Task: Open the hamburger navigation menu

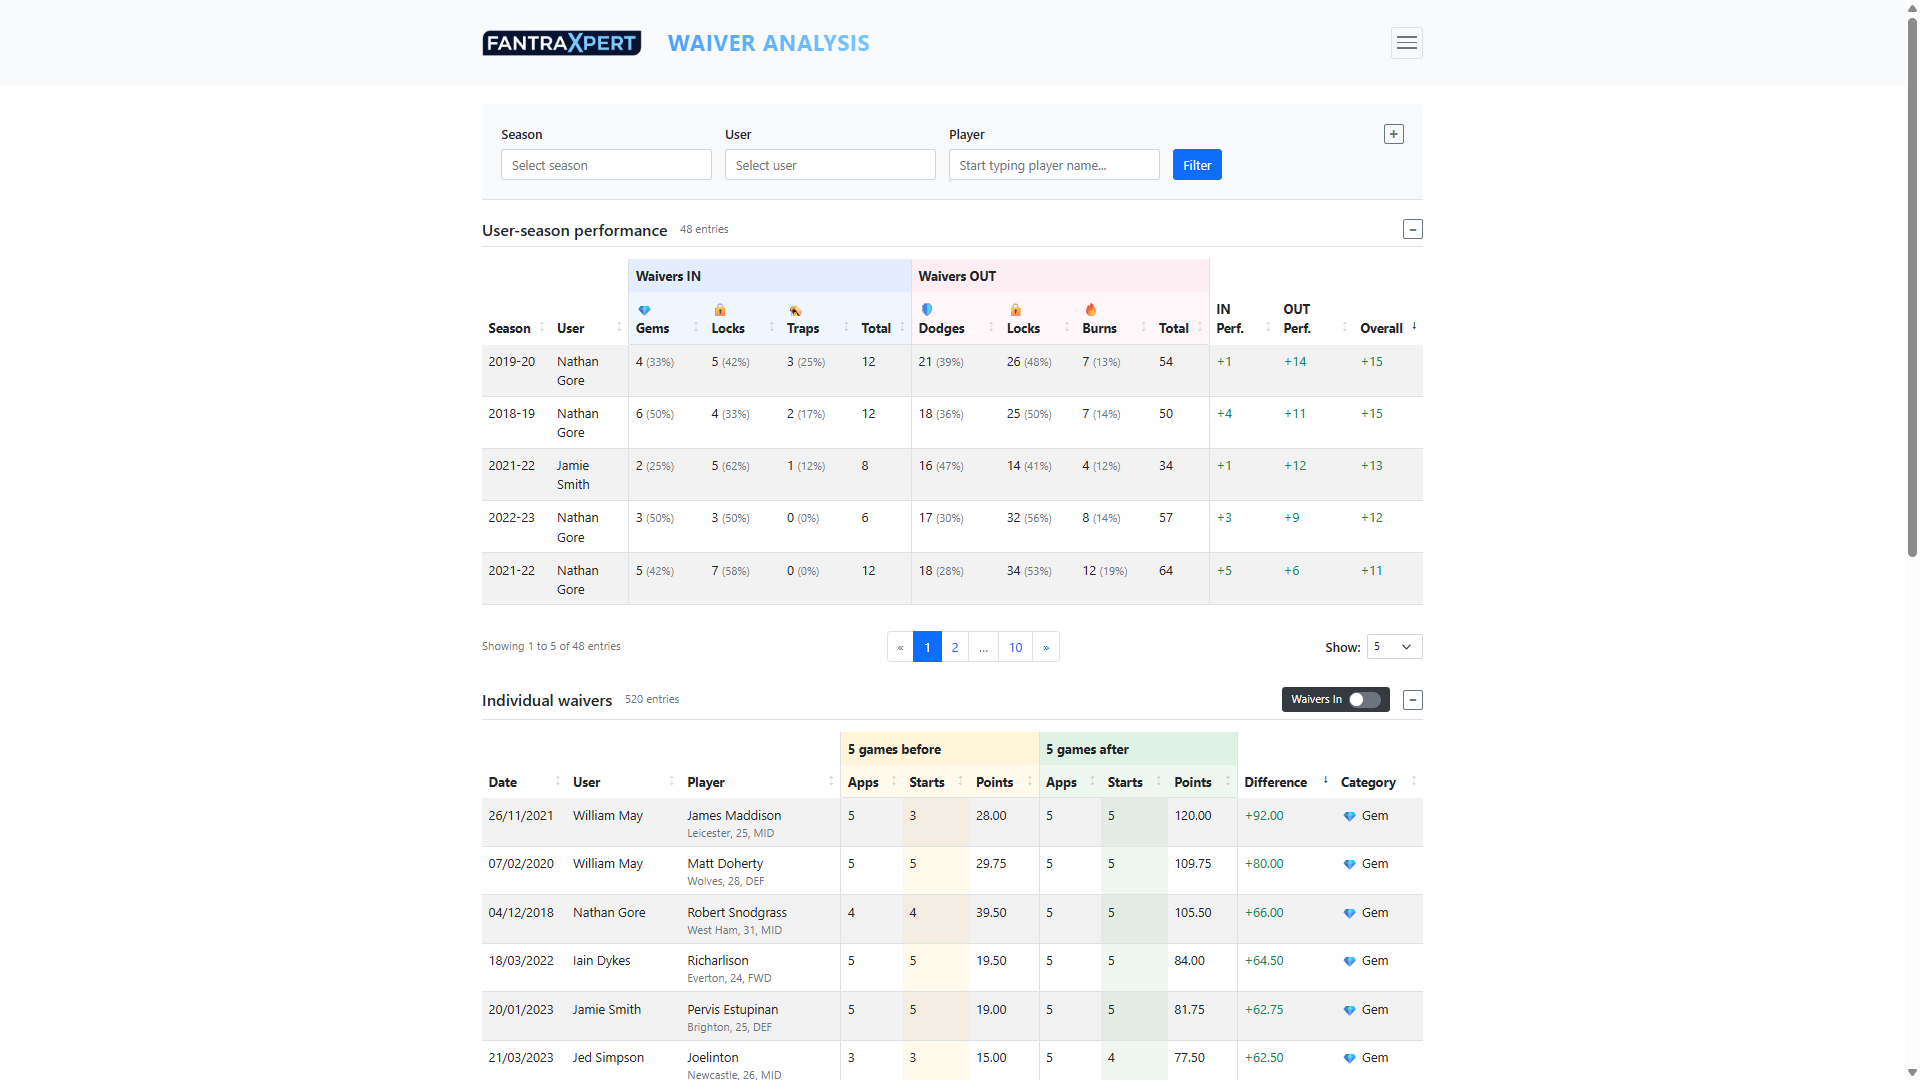Action: 1406,43
